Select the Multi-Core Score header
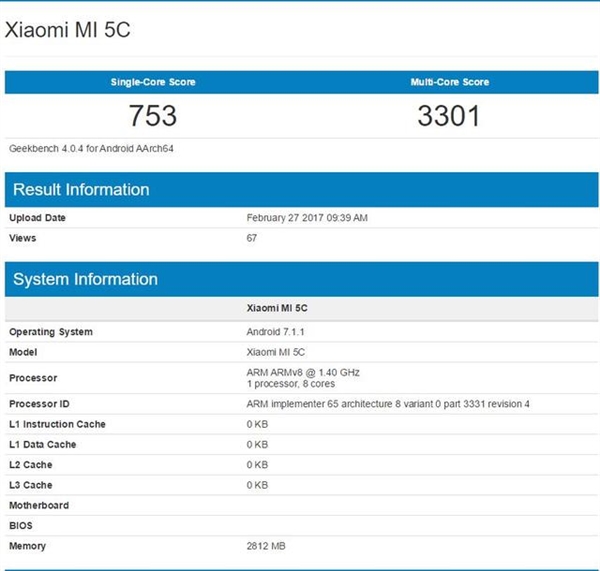 [x=449, y=82]
